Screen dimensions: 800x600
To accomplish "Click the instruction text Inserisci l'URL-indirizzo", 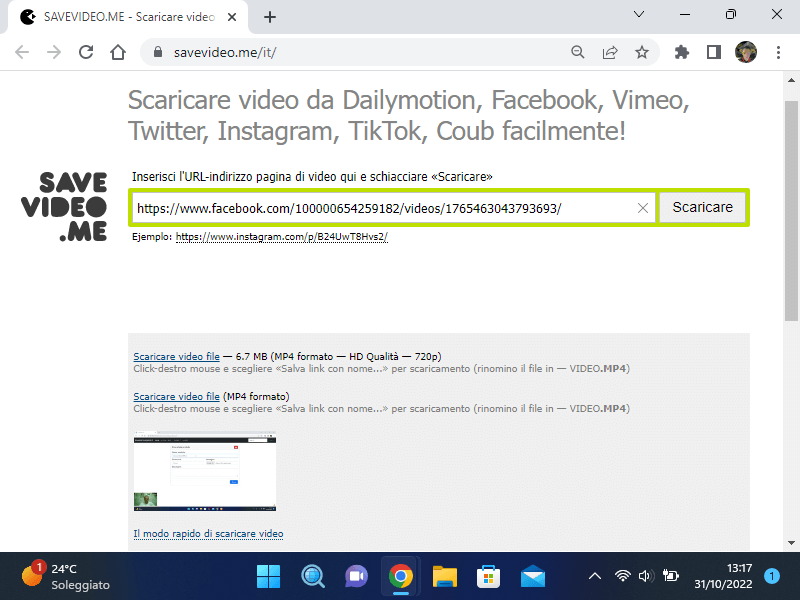I will click(312, 177).
